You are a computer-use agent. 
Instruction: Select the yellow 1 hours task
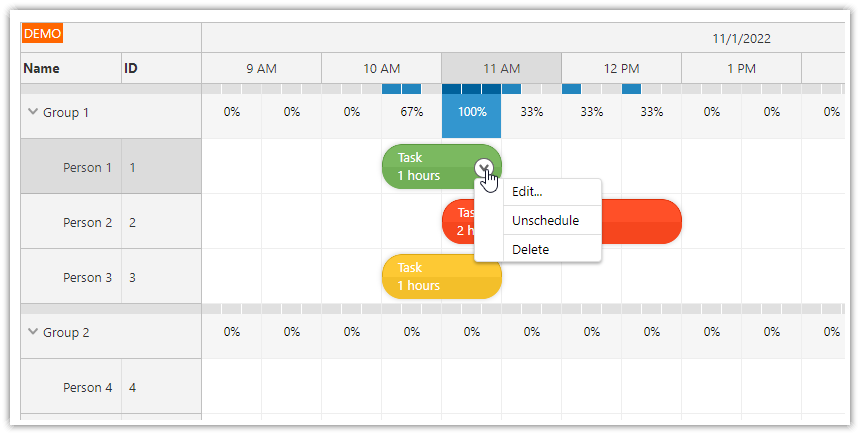point(441,276)
